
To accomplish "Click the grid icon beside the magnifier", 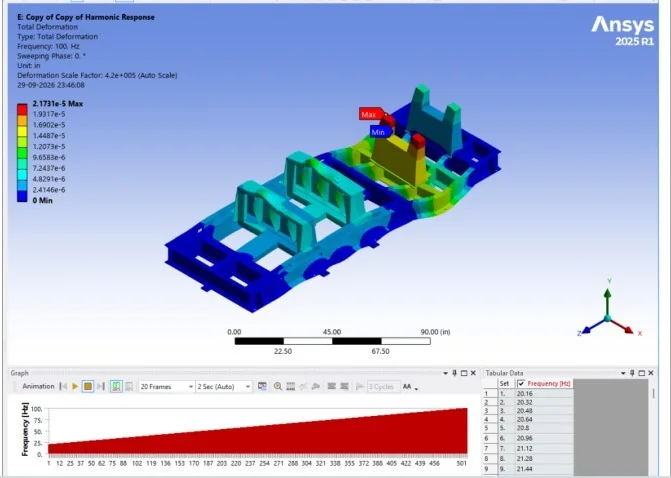I will click(x=291, y=386).
